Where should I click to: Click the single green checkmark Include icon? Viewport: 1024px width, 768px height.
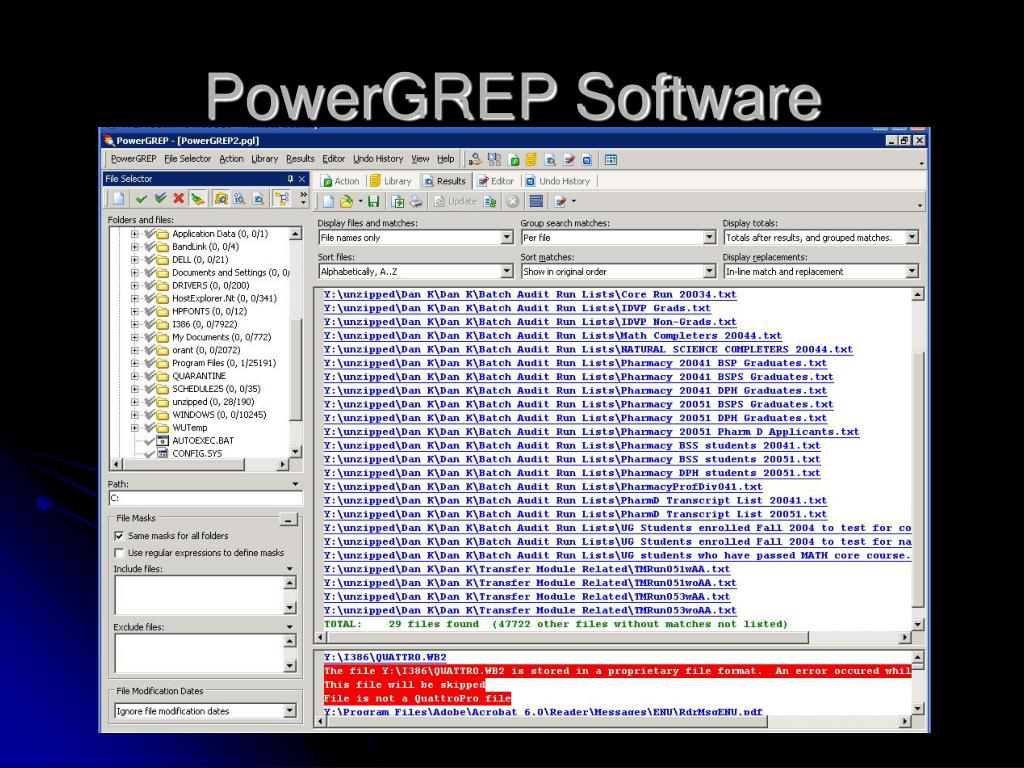[x=141, y=198]
